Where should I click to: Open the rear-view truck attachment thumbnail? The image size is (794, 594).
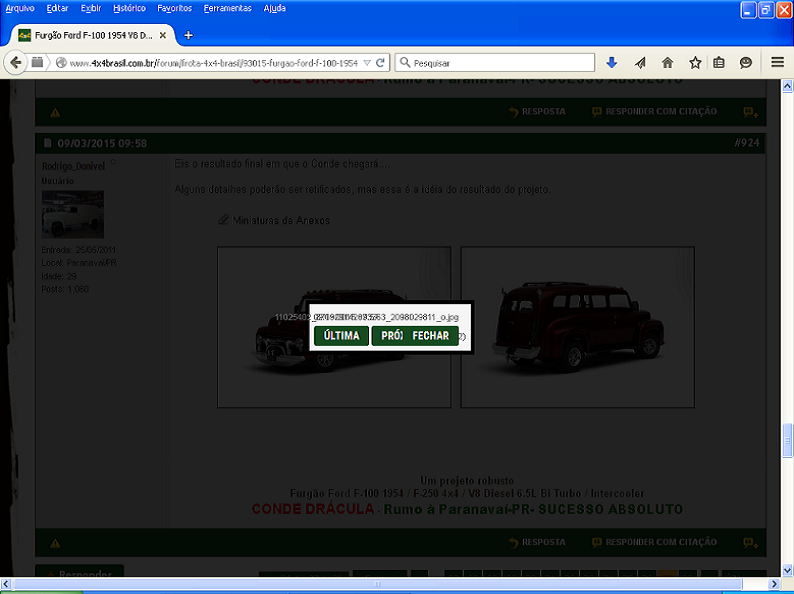click(x=577, y=327)
